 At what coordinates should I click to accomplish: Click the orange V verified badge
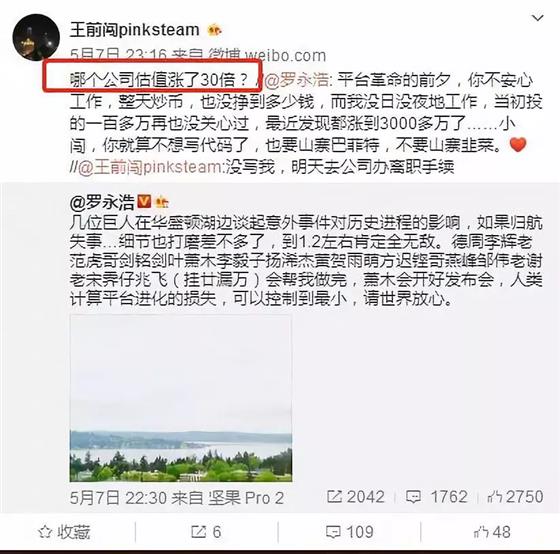[144, 202]
